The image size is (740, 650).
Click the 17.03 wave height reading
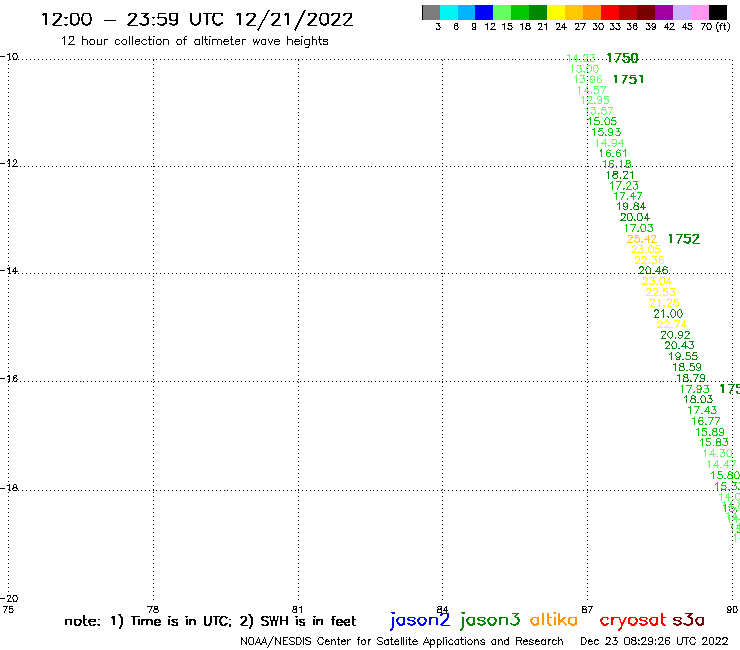pyautogui.click(x=639, y=228)
